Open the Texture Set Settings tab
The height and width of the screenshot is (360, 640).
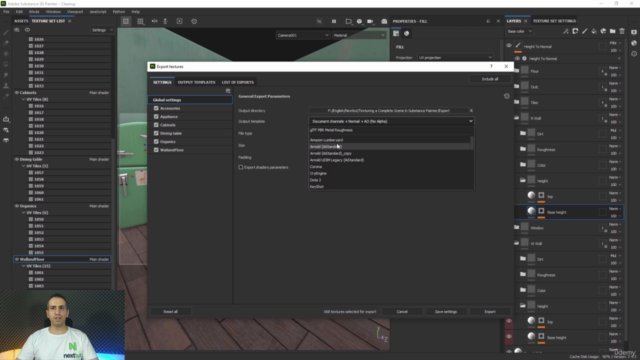(554, 21)
